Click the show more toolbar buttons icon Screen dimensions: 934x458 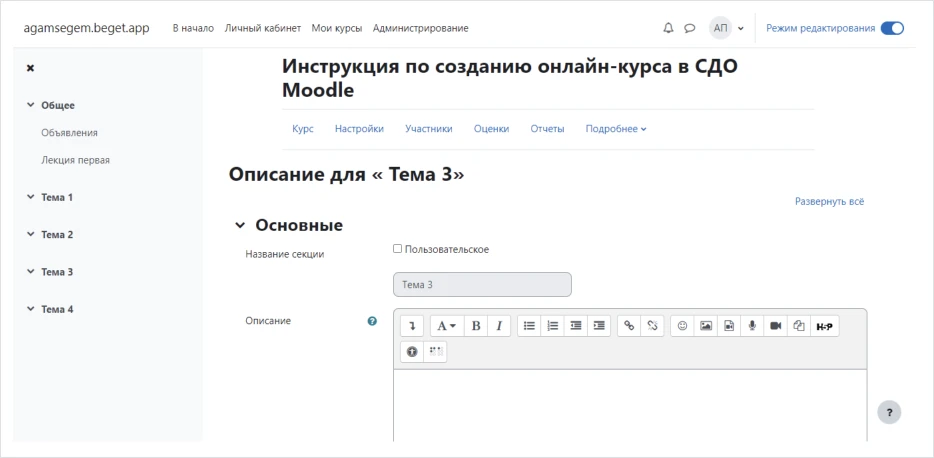pos(412,326)
